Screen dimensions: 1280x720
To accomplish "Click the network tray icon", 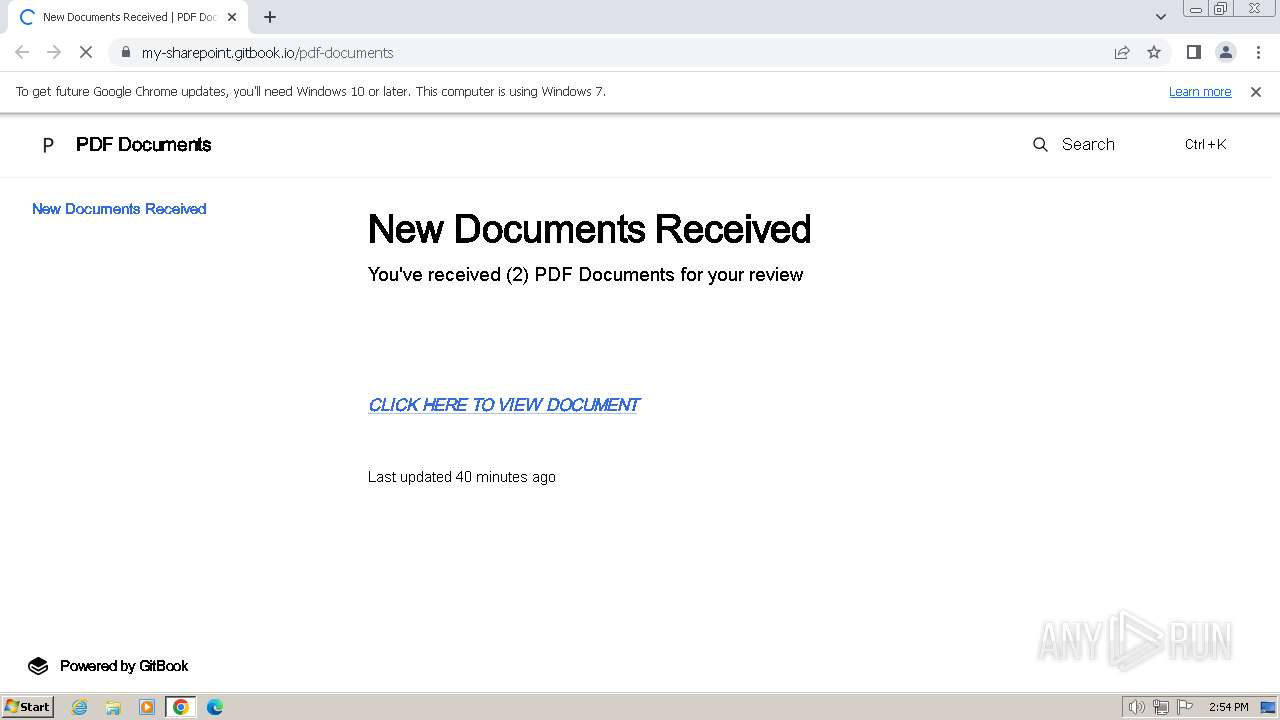I will pos(1161,707).
